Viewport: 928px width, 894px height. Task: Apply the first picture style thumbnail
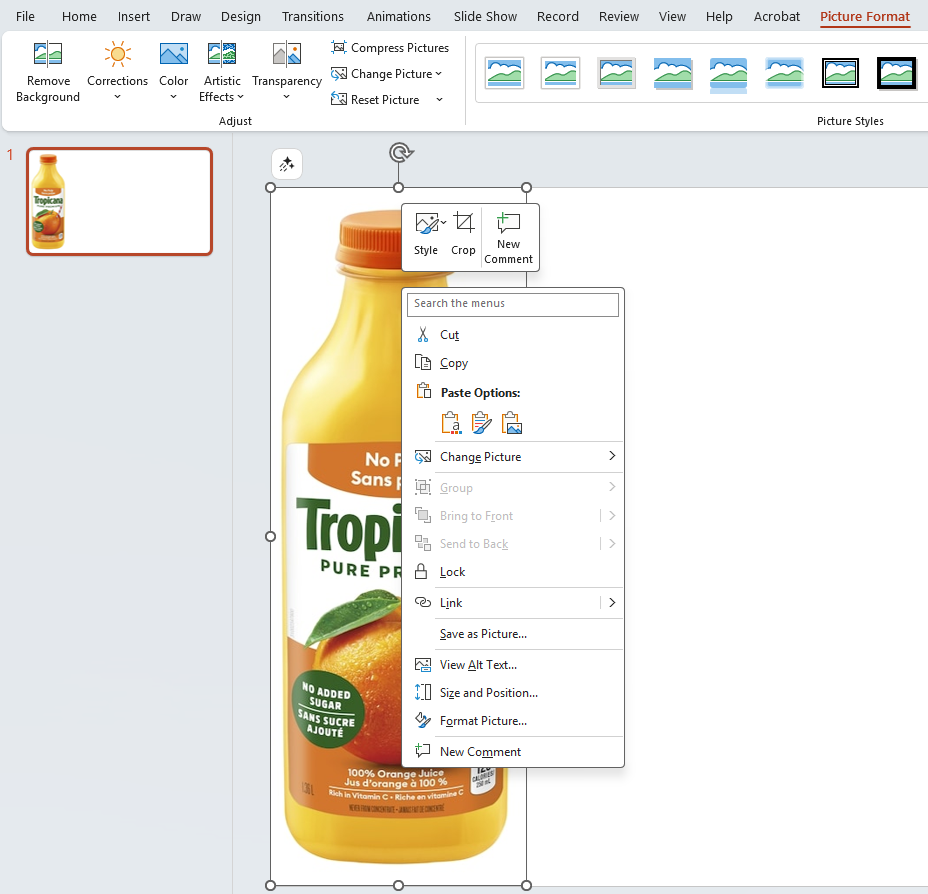504,73
